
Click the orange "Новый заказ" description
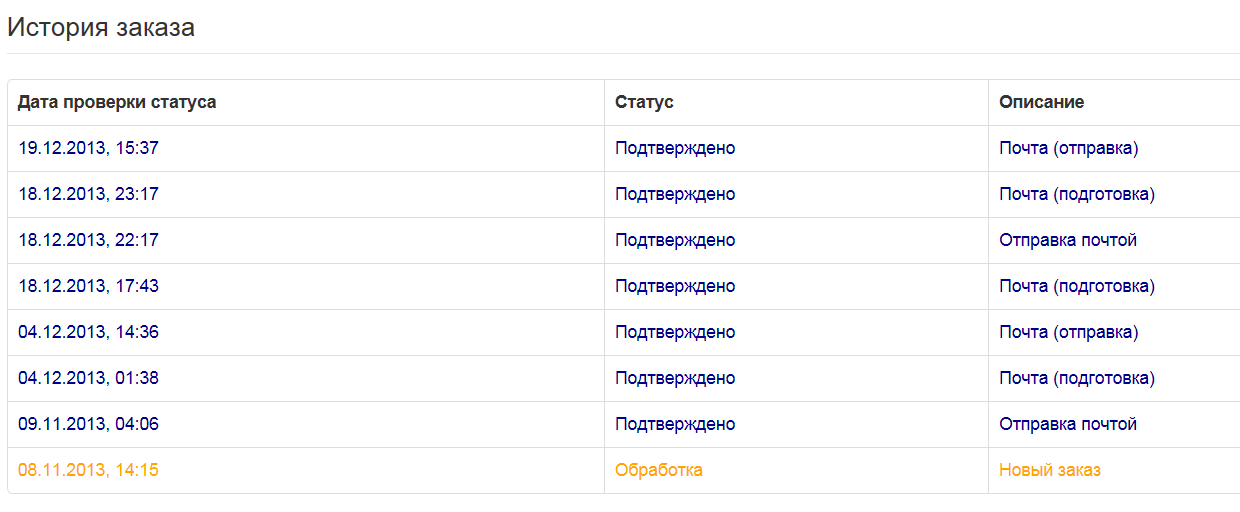pos(1050,470)
